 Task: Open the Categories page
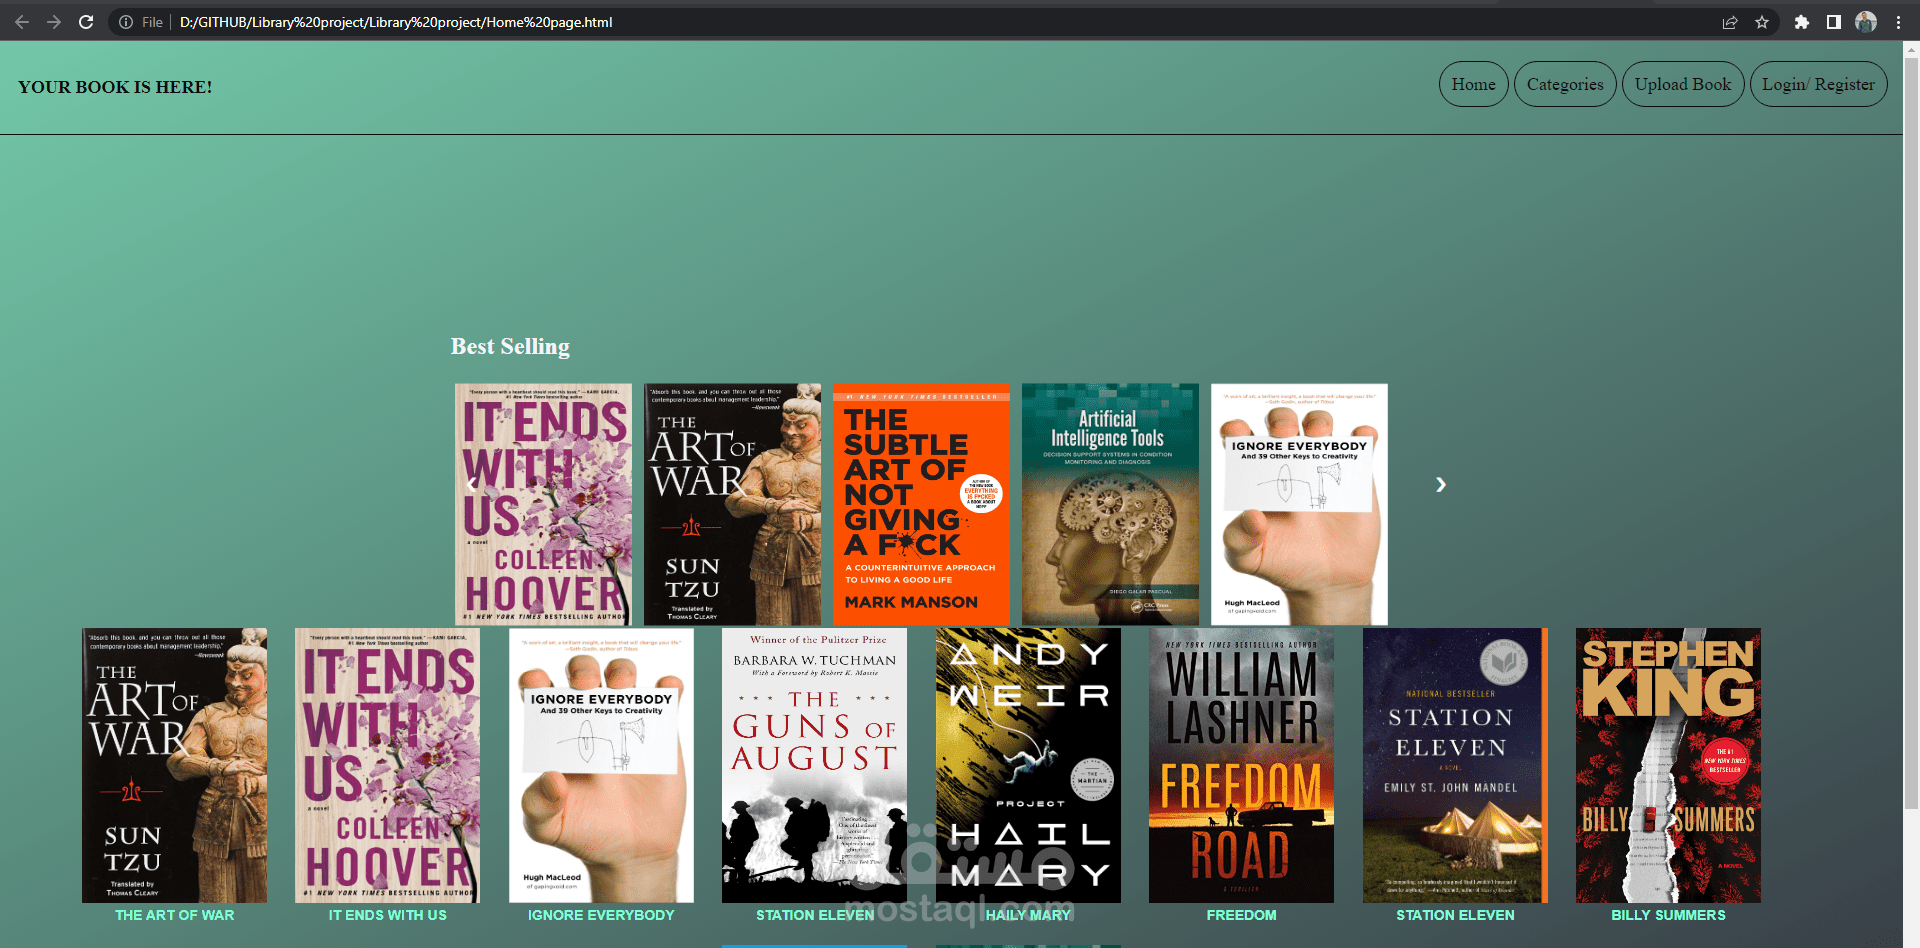click(1564, 84)
